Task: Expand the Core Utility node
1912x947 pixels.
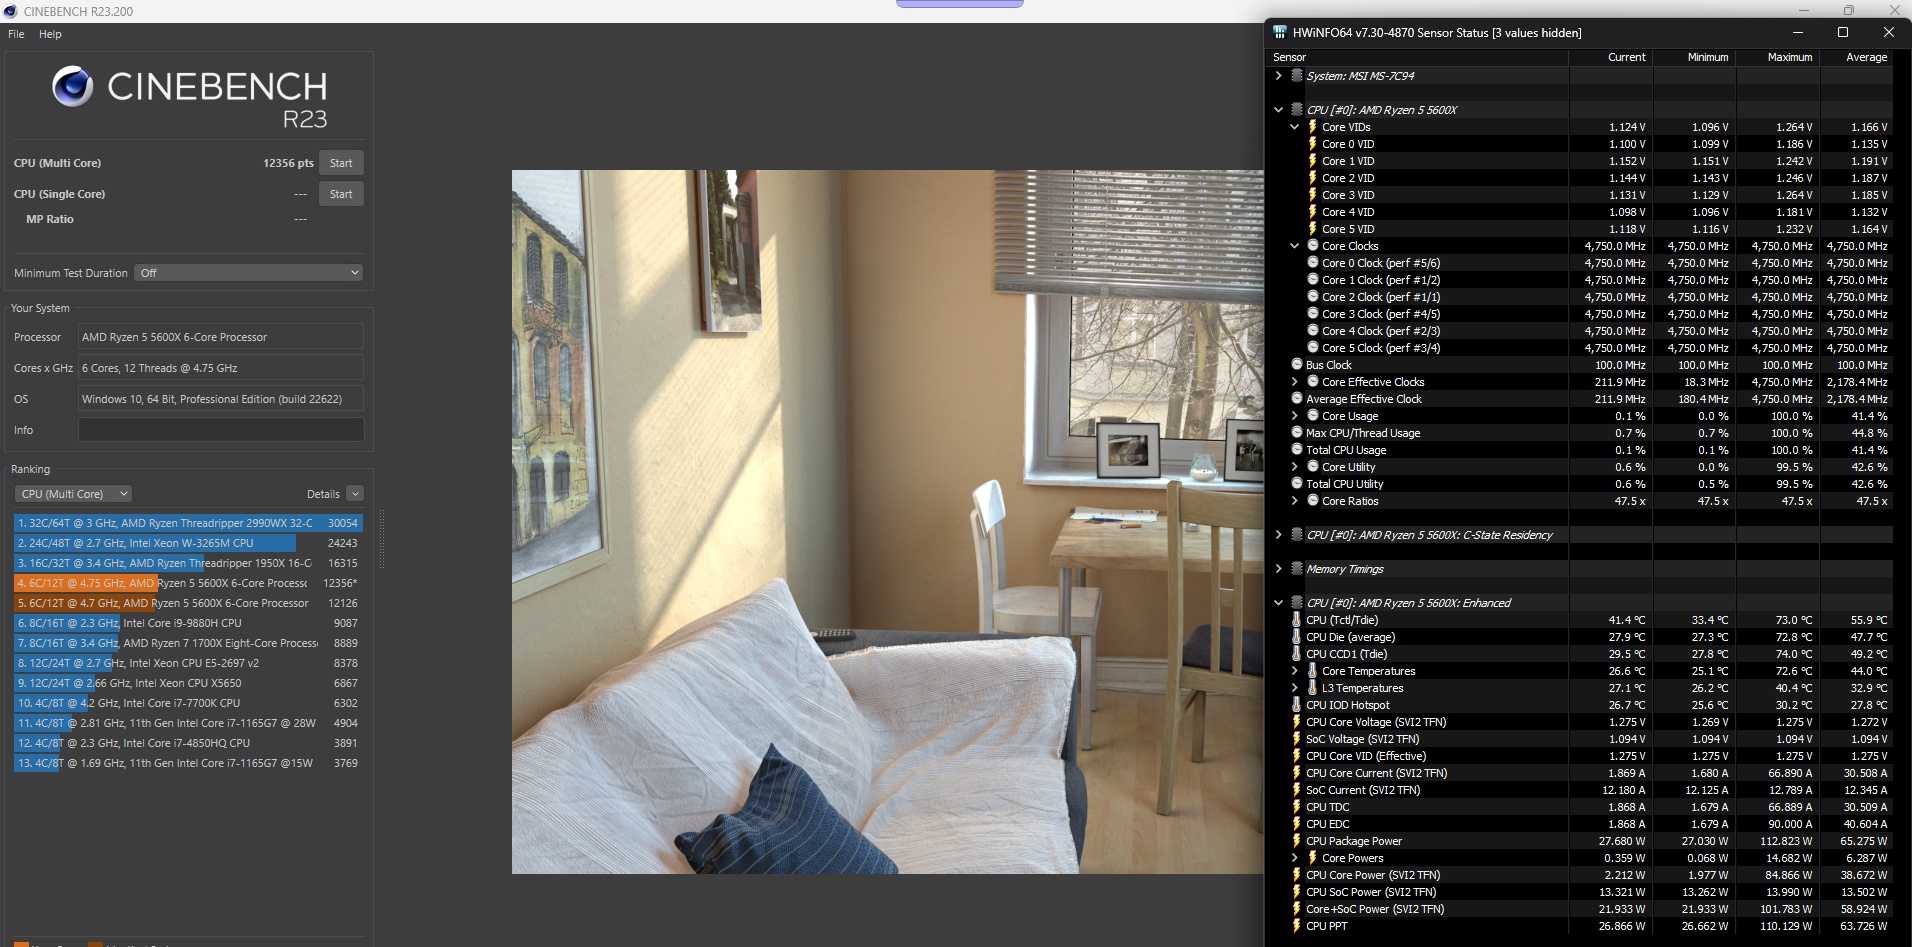Action: pyautogui.click(x=1295, y=467)
